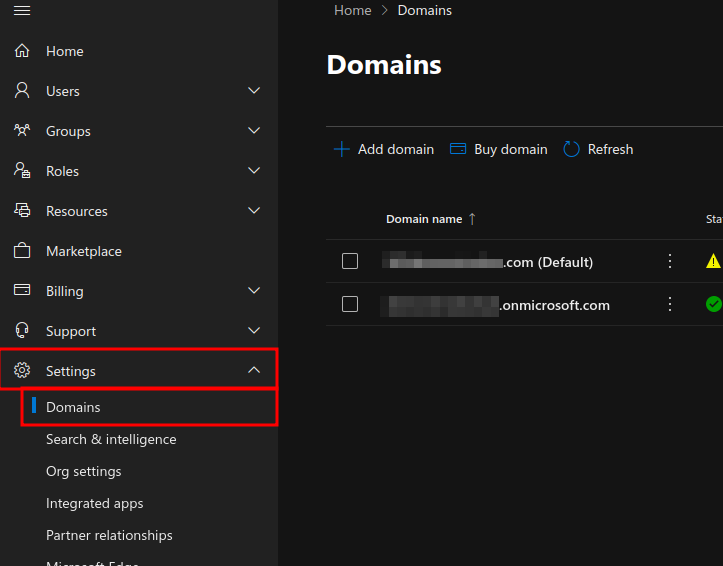The image size is (723, 566).
Task: Click the Roles label in sidebar
Action: (62, 171)
